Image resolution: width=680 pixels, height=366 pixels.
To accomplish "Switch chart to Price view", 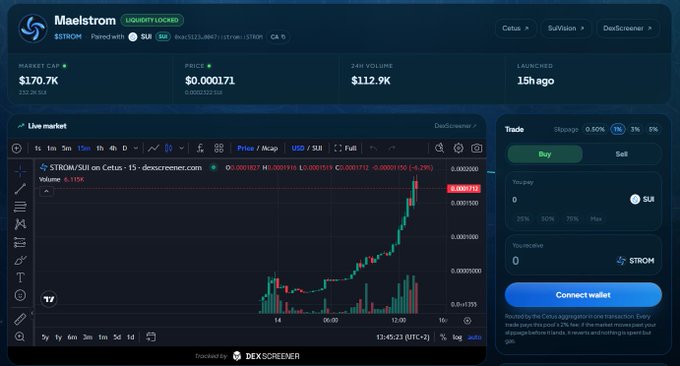I will point(245,148).
